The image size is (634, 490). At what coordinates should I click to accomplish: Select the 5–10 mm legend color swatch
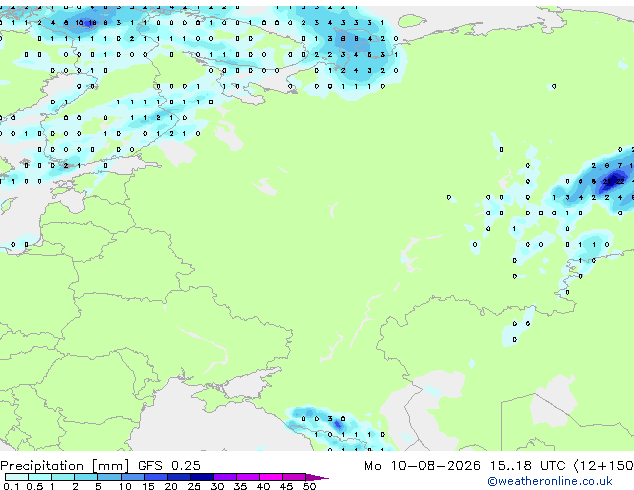point(109,477)
